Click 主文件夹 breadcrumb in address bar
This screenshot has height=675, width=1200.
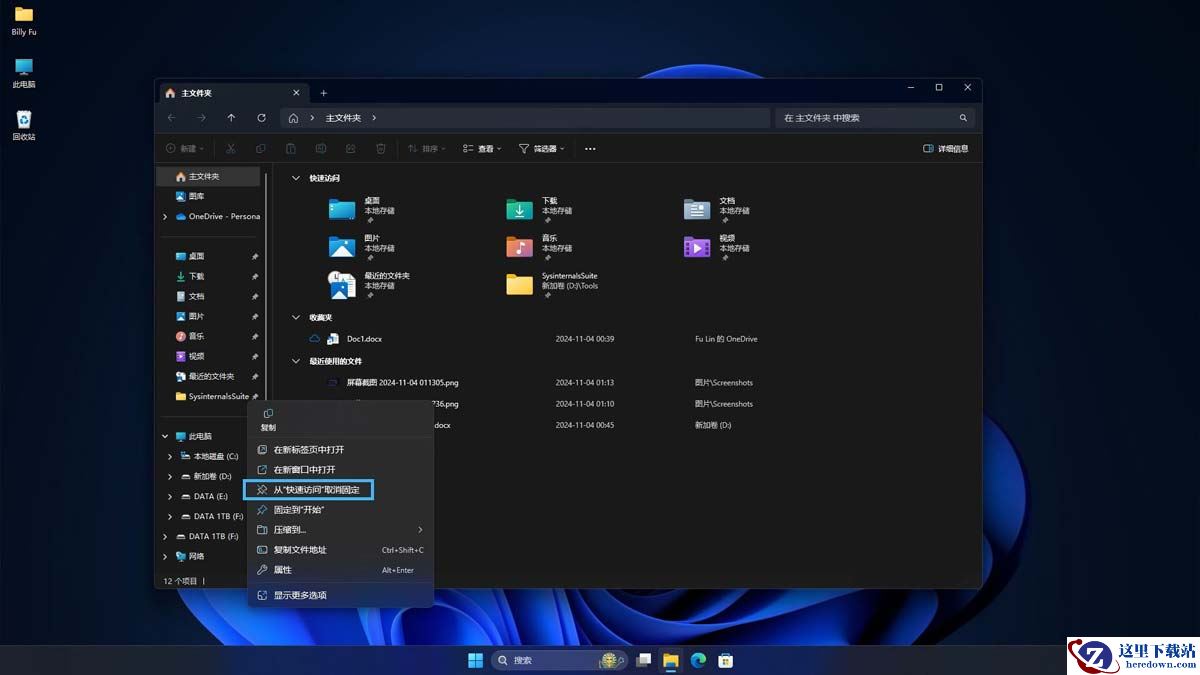click(x=343, y=118)
